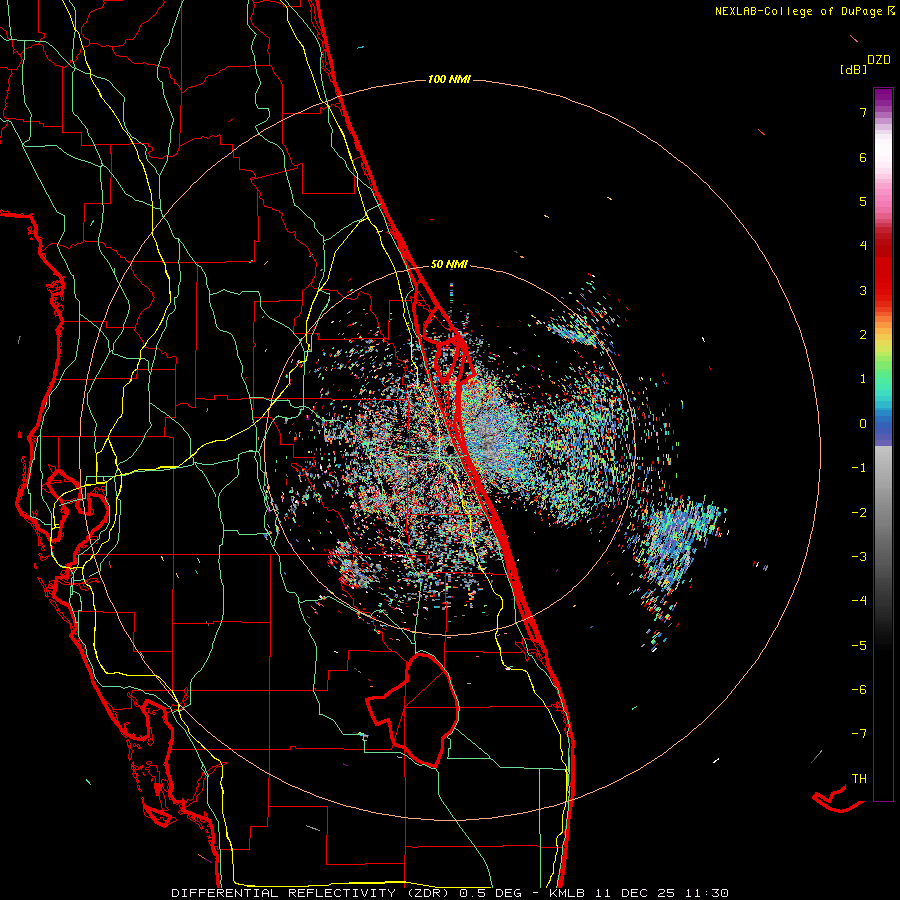This screenshot has height=900, width=900.
Task: Click the black radar site dot at map center
Action: [x=449, y=449]
